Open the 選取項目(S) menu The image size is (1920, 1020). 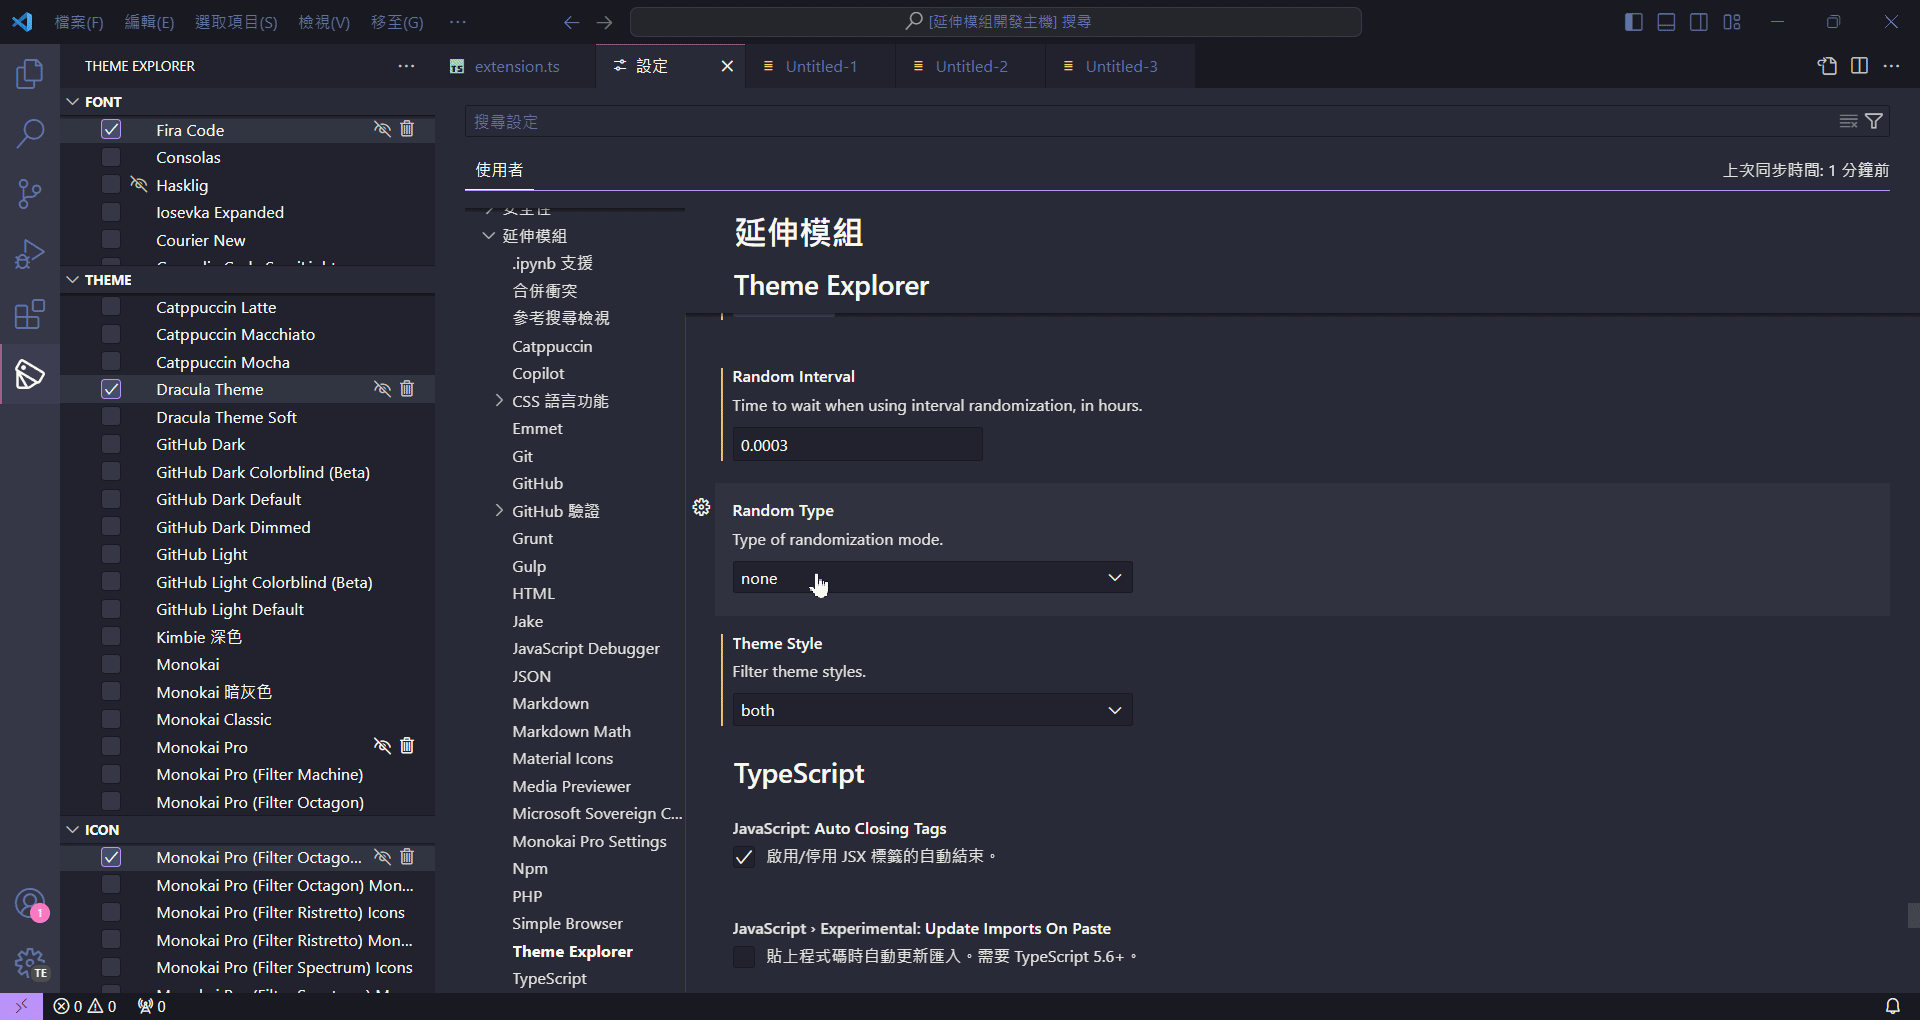pyautogui.click(x=236, y=22)
